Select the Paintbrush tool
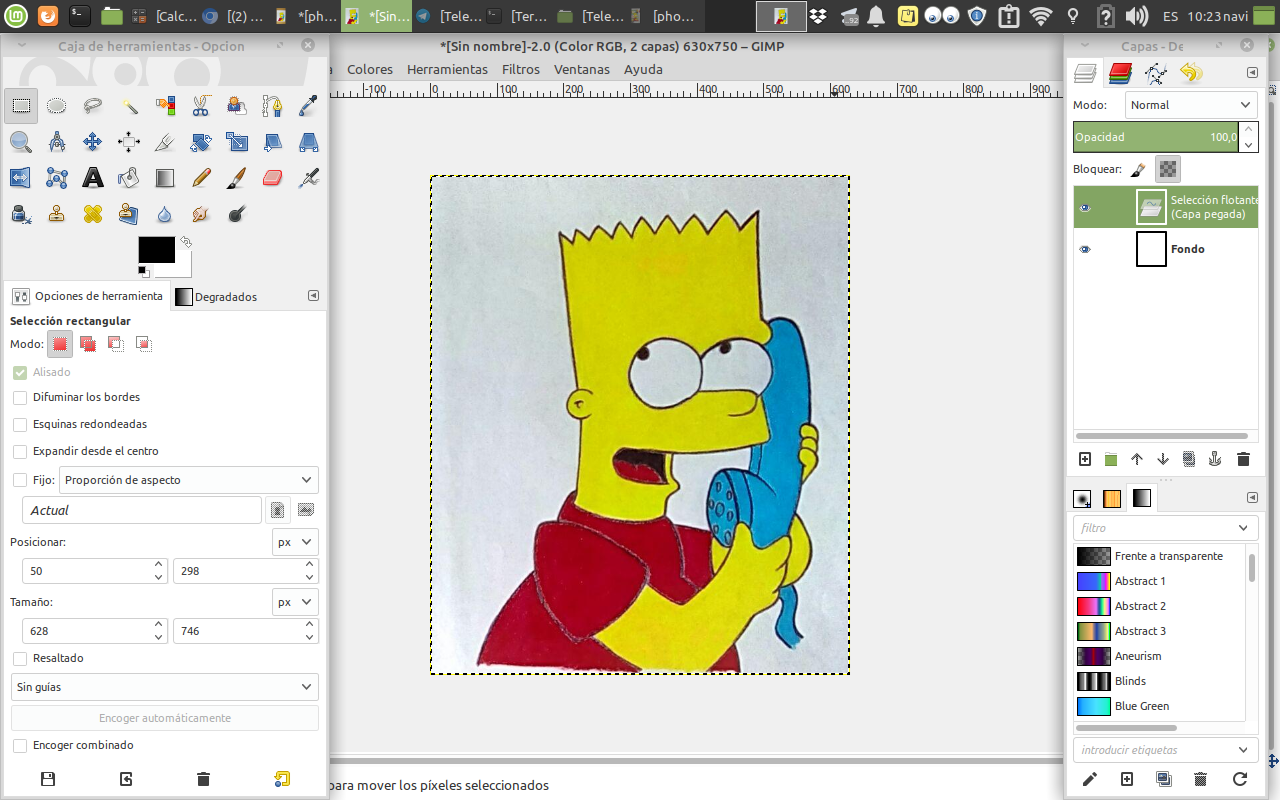1280x800 pixels. point(237,177)
